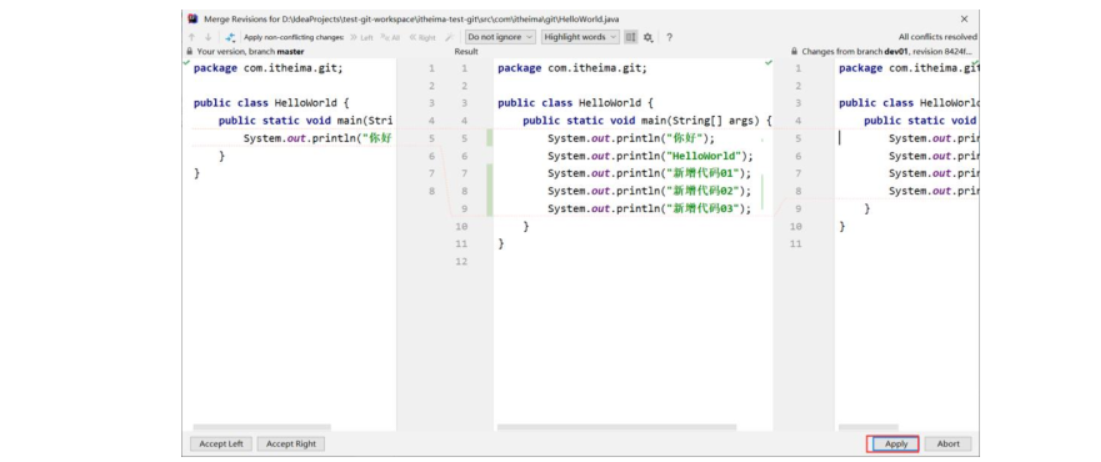Screen dimensions: 1101x462
Task: Click the lock icon beside Changes from branch dev01
Action: 794,51
